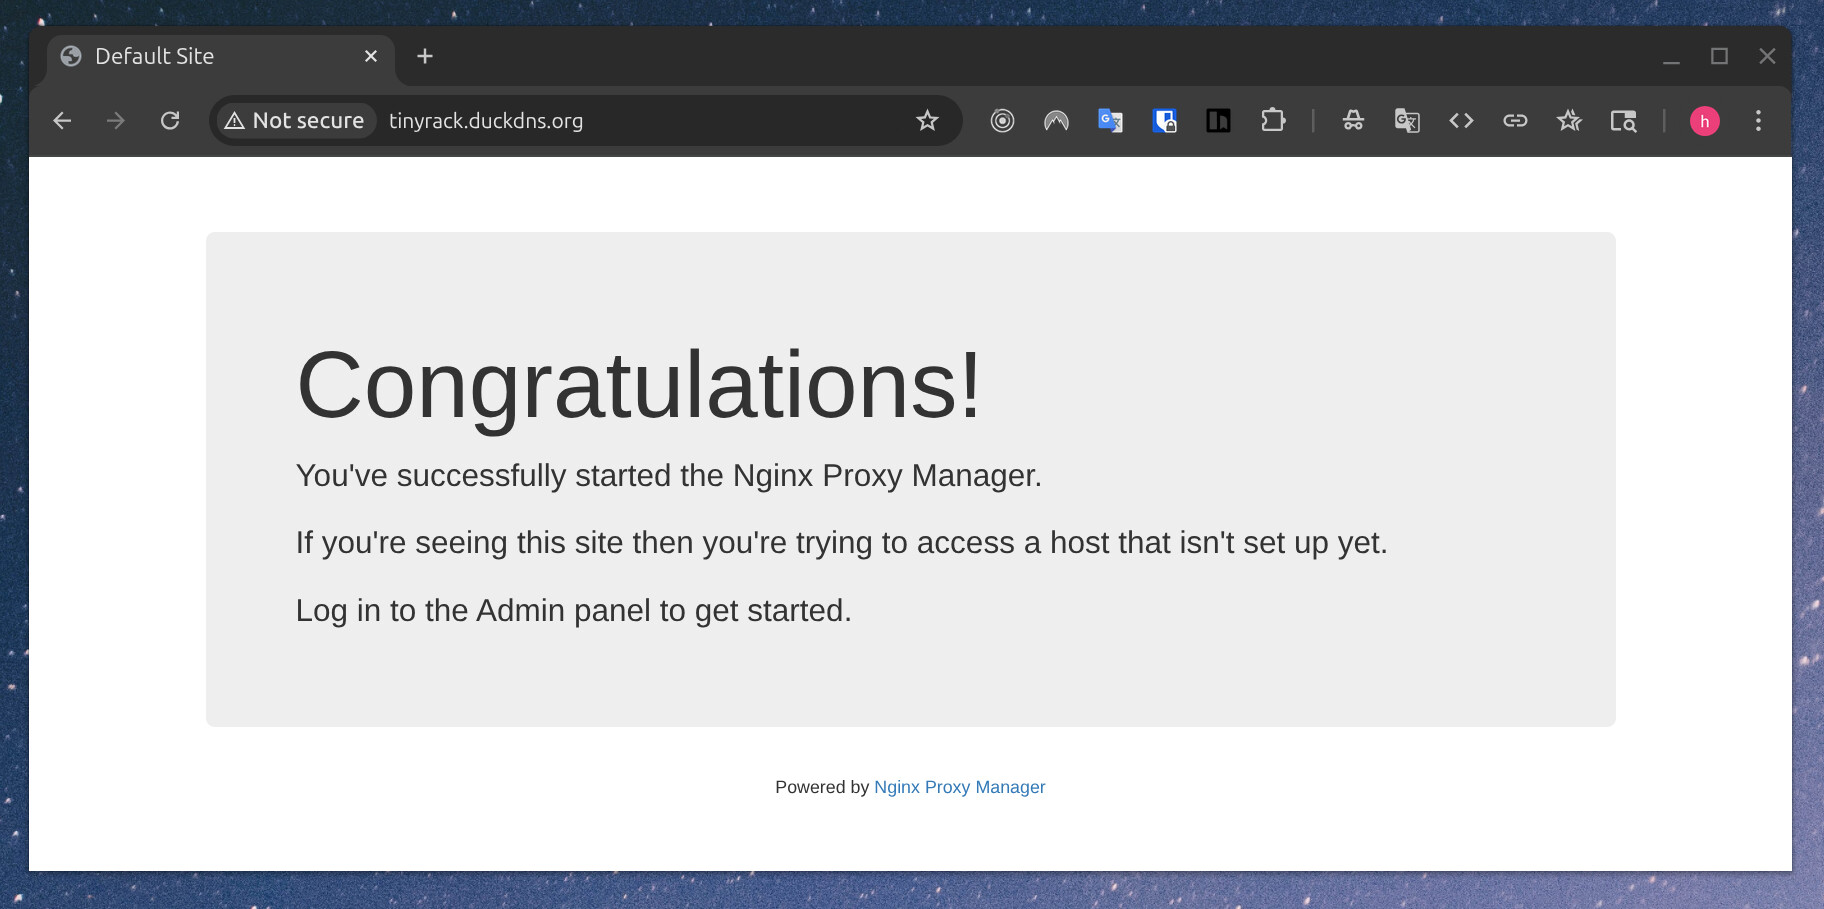Maximize the browser window
1824x909 pixels.
(x=1719, y=57)
